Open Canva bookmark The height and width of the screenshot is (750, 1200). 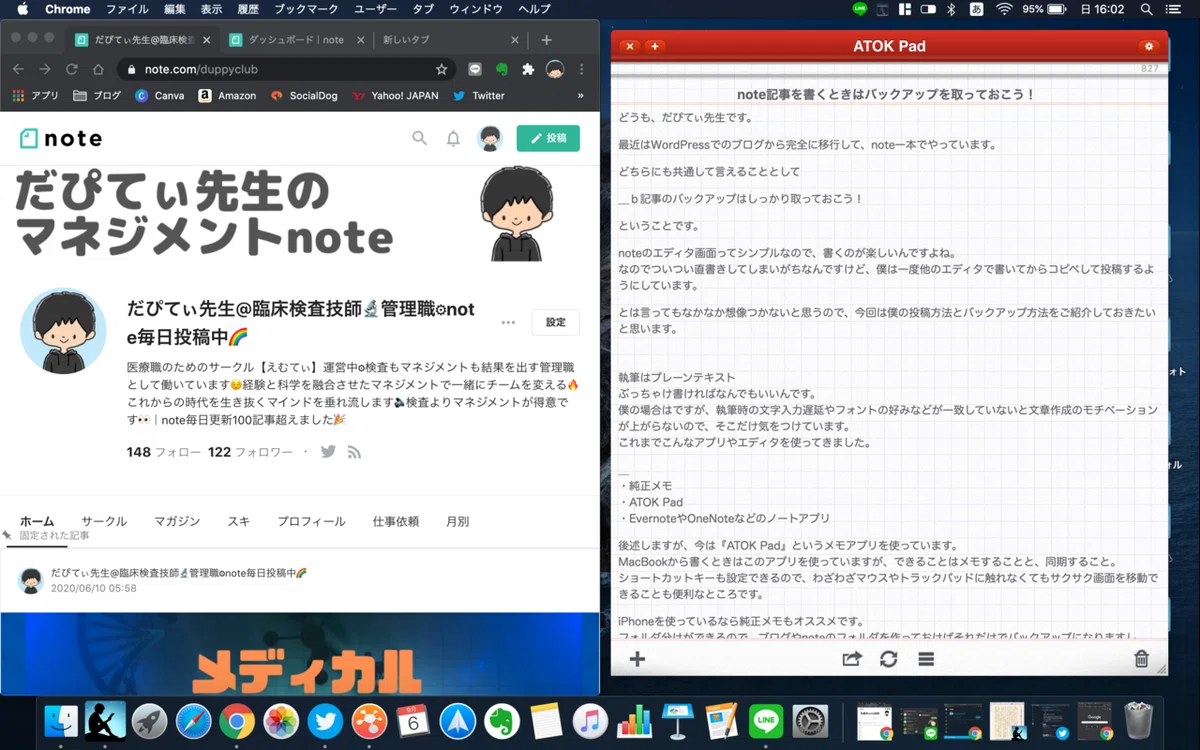point(160,96)
